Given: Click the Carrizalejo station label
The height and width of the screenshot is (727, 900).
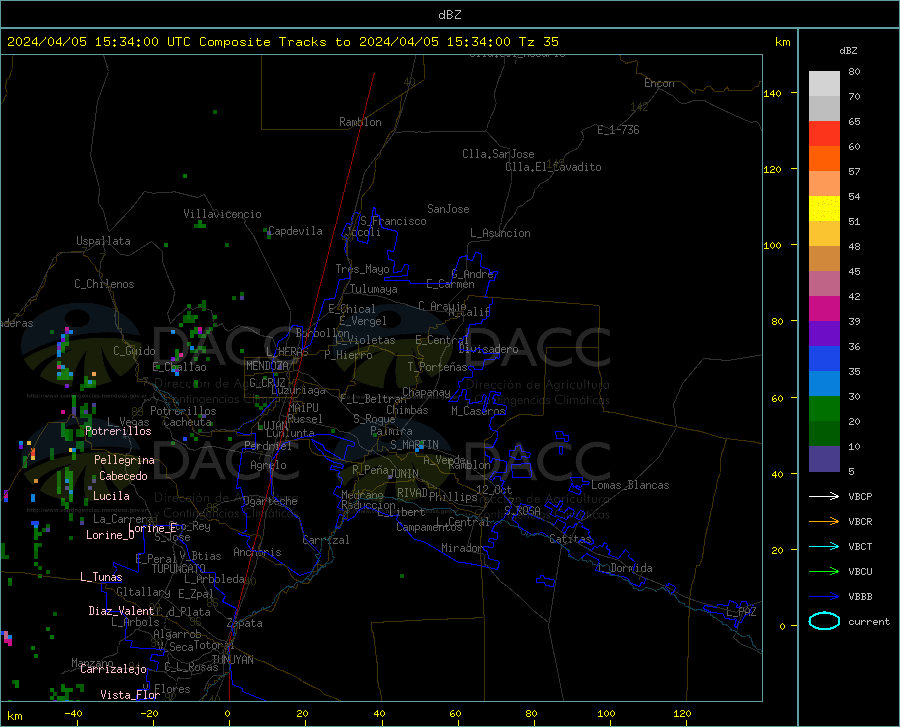Looking at the screenshot, I should point(113,669).
